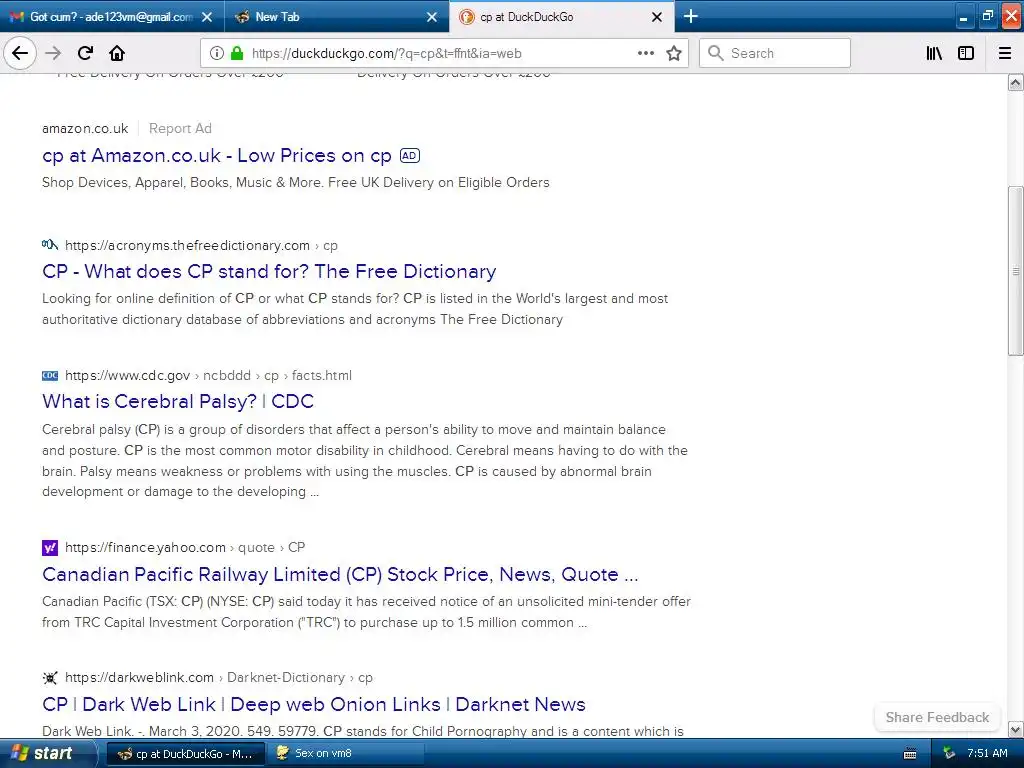Click the CDC favicon

50,376
